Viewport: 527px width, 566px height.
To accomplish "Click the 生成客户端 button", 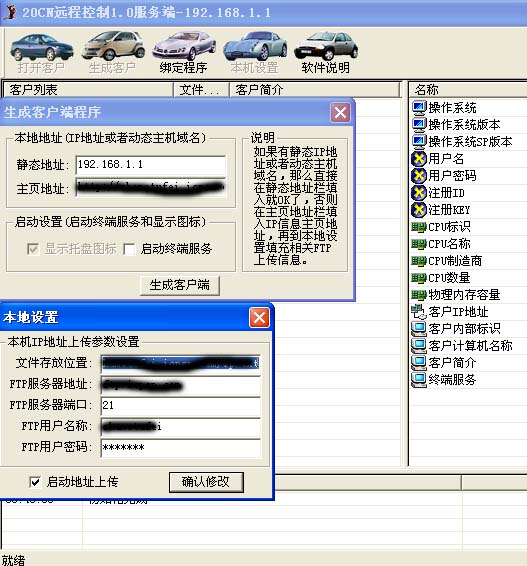I will click(x=179, y=286).
